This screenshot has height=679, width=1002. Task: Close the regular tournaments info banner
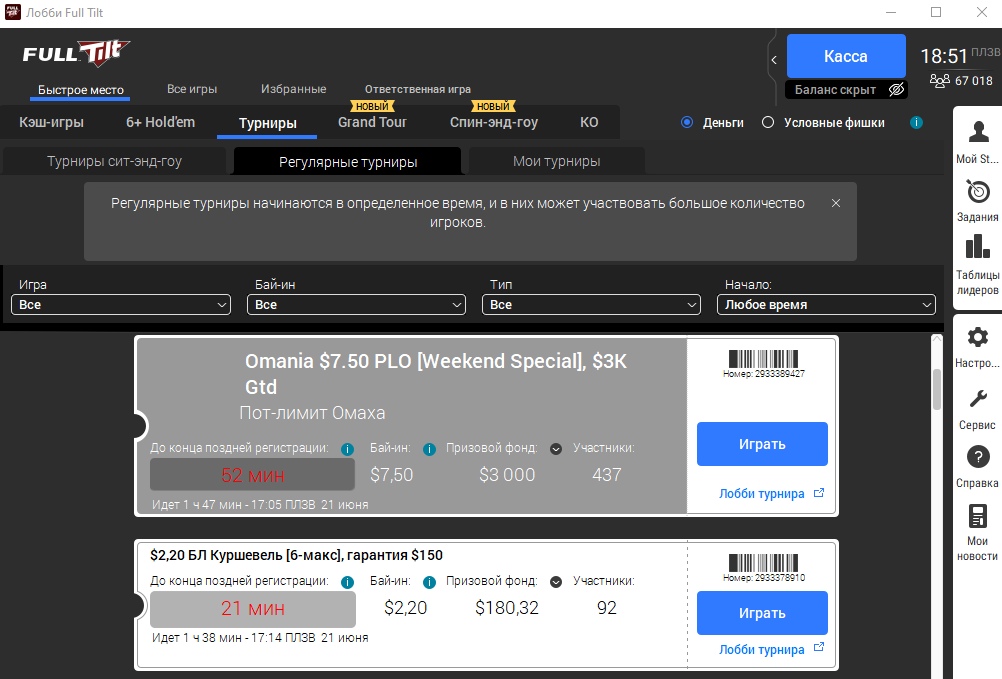point(836,203)
